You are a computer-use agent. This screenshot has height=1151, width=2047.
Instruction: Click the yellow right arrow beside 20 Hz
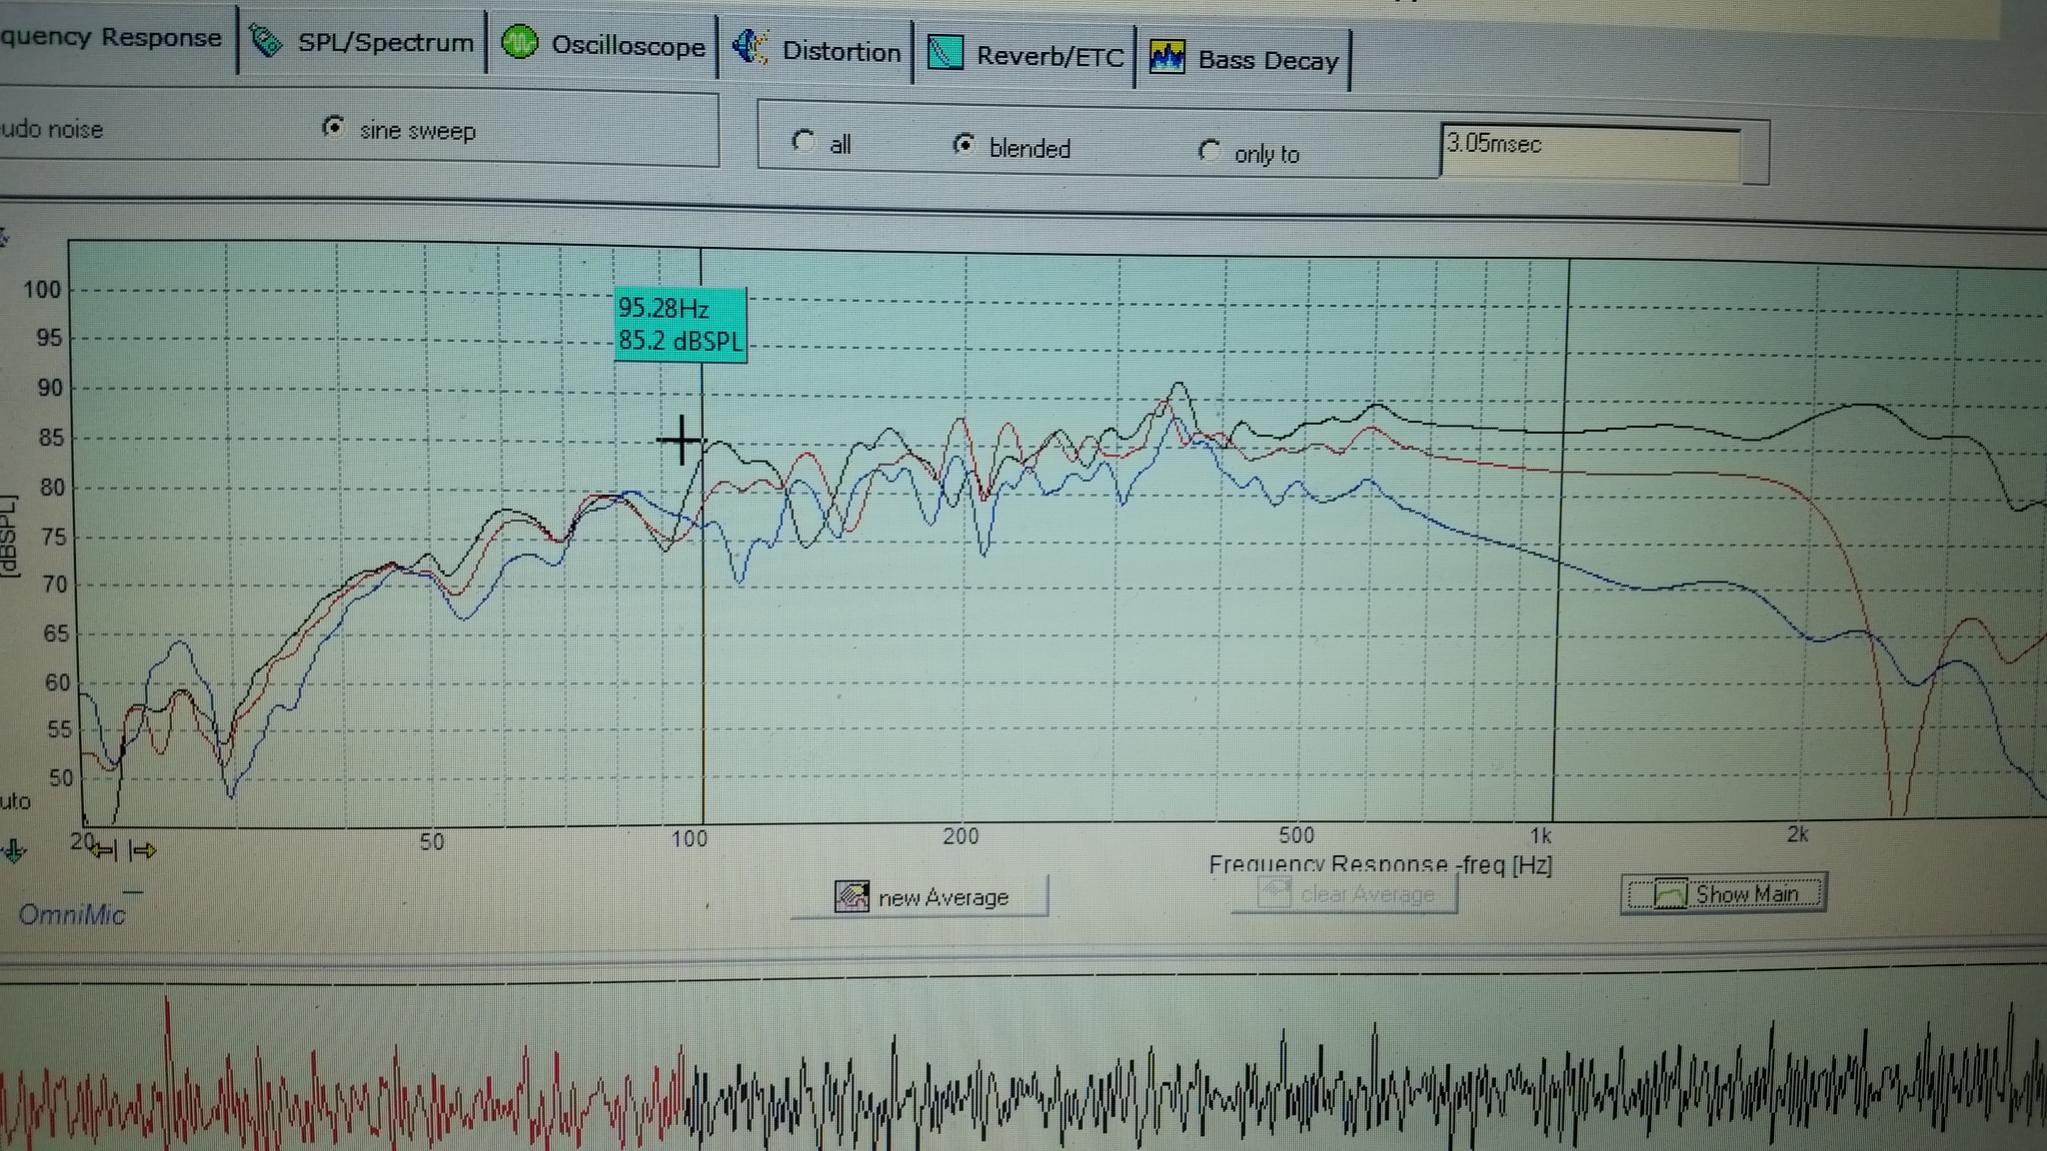click(x=143, y=850)
